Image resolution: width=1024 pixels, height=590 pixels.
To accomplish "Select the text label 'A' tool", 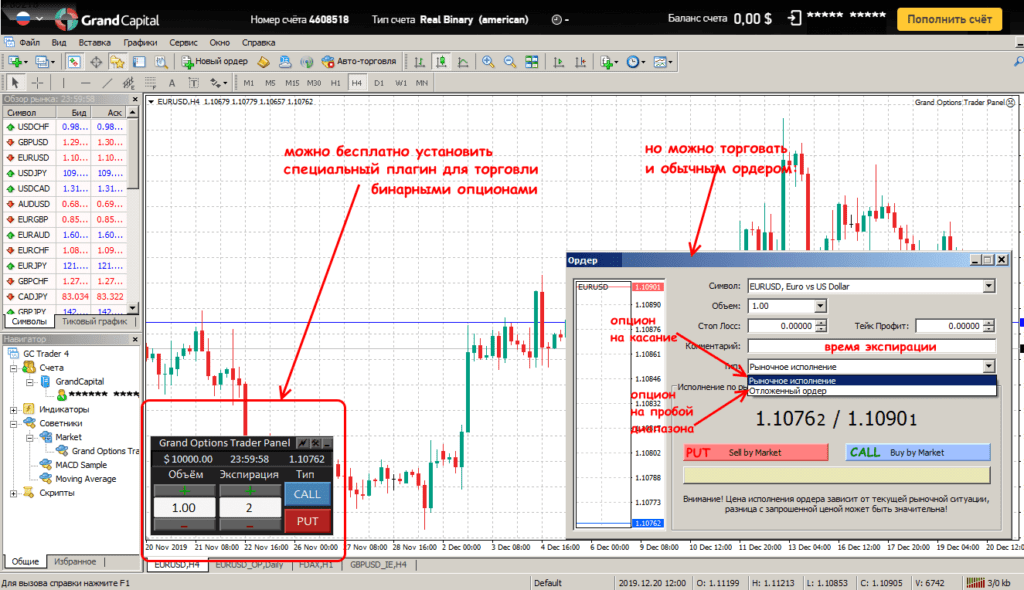I will point(172,83).
